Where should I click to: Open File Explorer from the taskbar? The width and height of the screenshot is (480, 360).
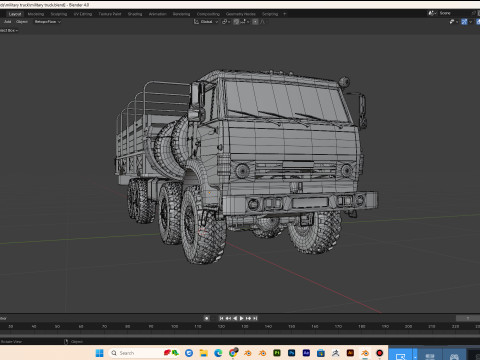click(203, 353)
